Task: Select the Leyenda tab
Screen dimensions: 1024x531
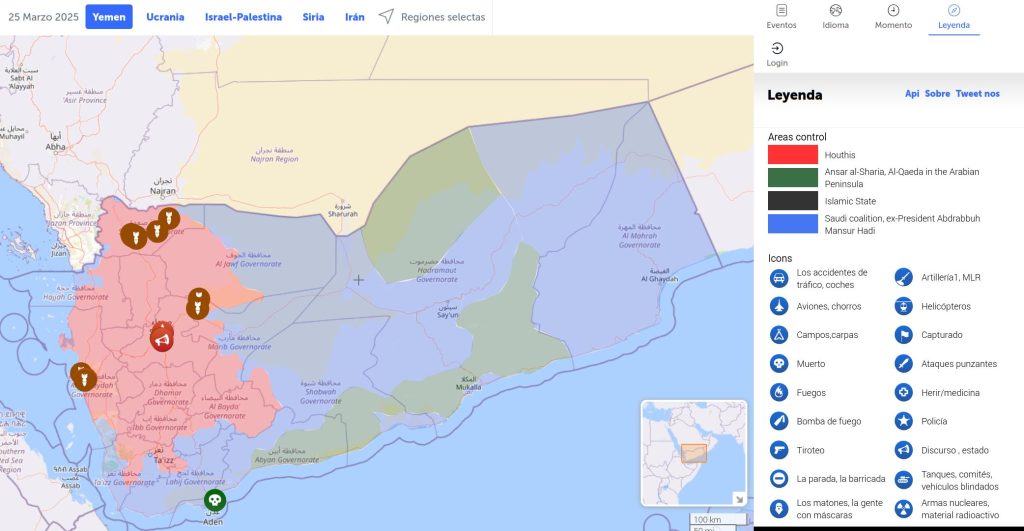Action: [953, 17]
